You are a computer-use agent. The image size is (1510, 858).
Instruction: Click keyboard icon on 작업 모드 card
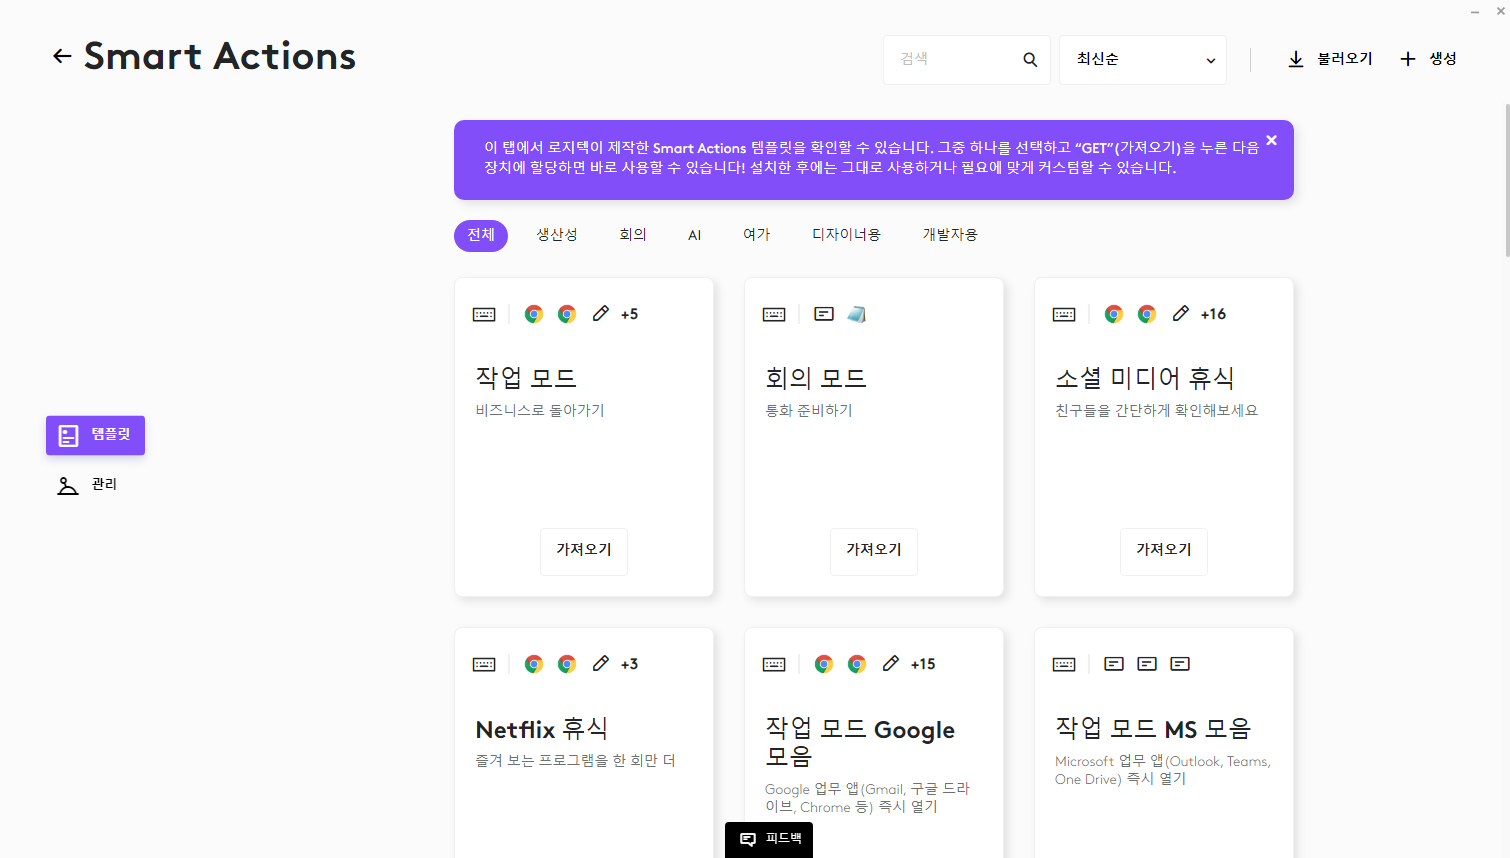click(484, 314)
